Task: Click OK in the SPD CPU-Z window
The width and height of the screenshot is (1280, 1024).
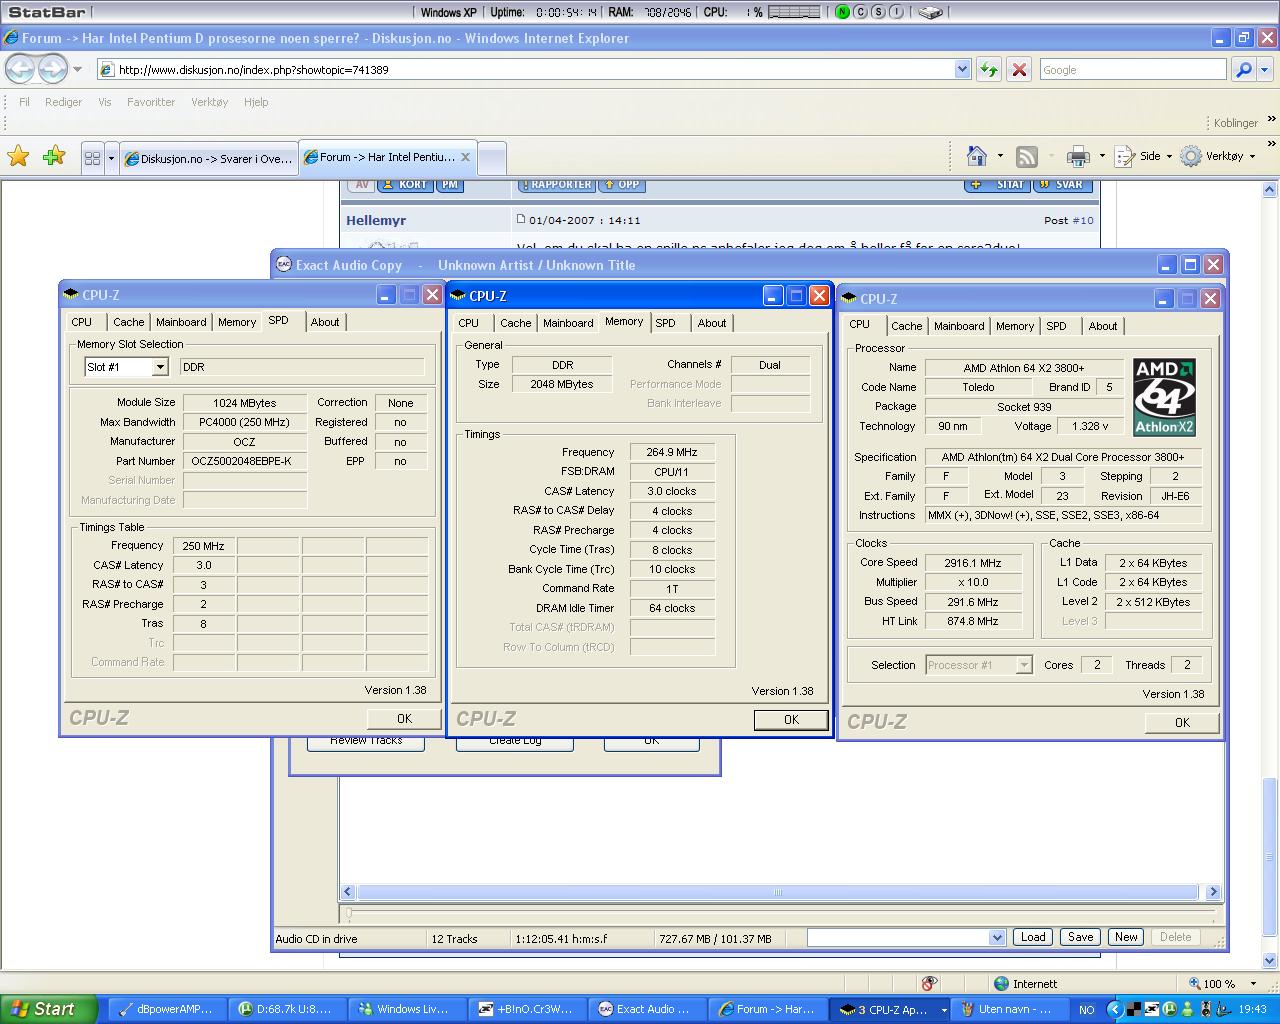Action: tap(404, 718)
